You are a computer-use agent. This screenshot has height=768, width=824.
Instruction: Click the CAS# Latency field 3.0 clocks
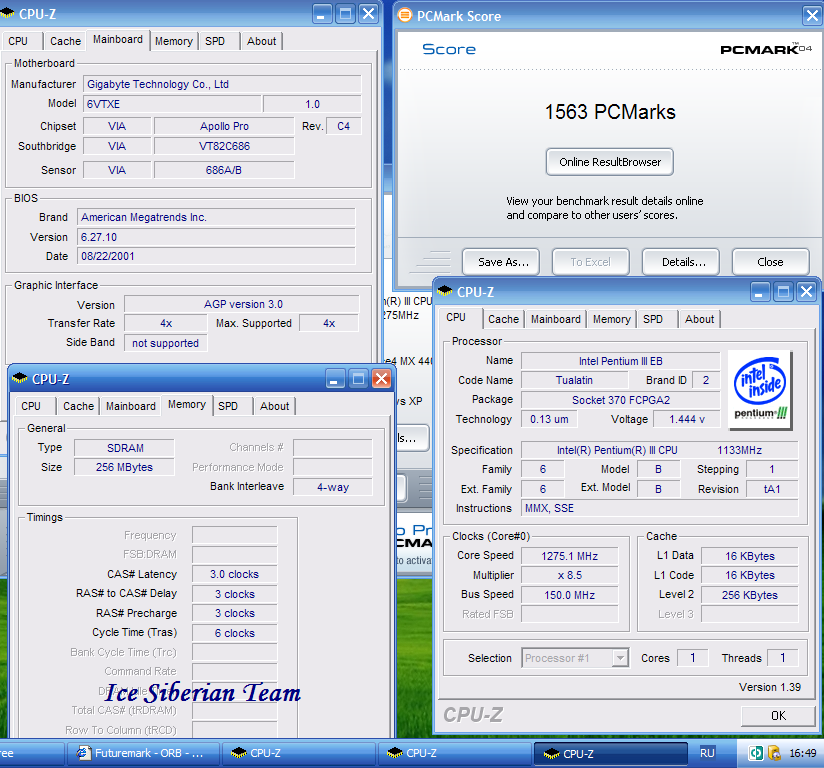click(x=234, y=574)
